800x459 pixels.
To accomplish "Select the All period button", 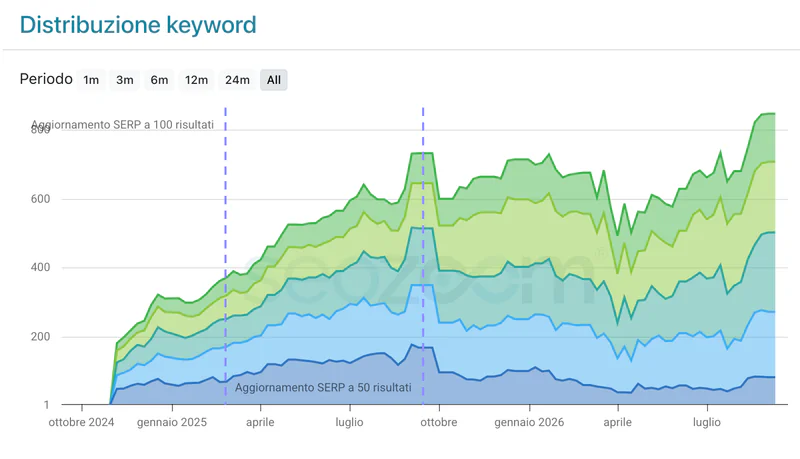I will 273,80.
